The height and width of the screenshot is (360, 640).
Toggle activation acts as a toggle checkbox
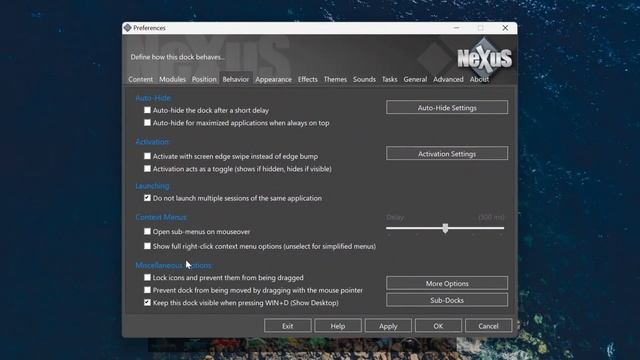(x=147, y=169)
